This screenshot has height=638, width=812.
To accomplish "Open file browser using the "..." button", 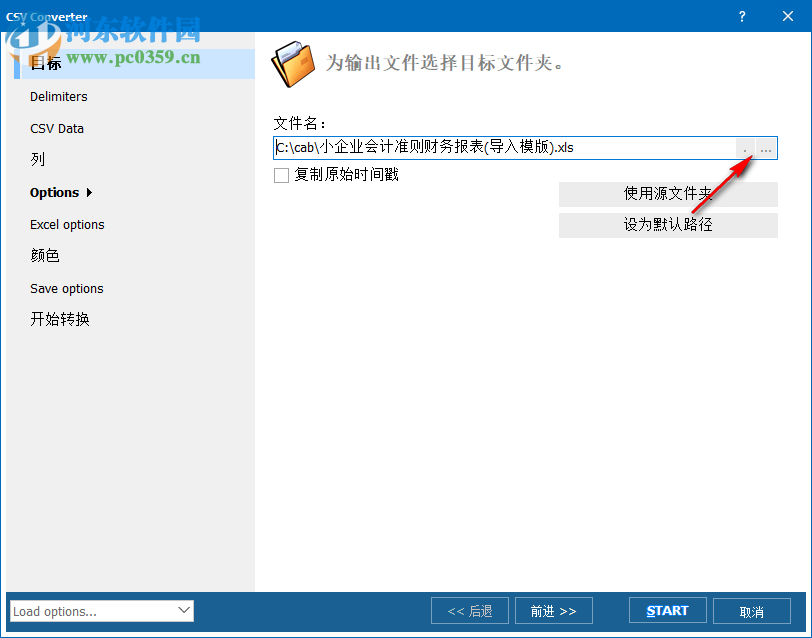I will click(x=765, y=147).
